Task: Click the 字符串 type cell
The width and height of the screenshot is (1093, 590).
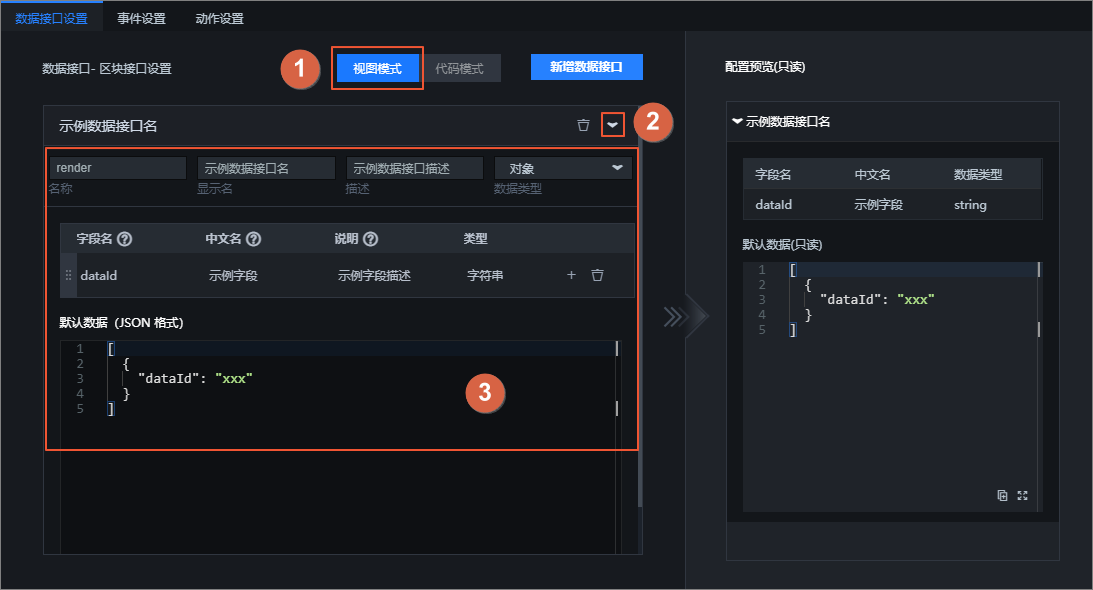Action: 485,275
